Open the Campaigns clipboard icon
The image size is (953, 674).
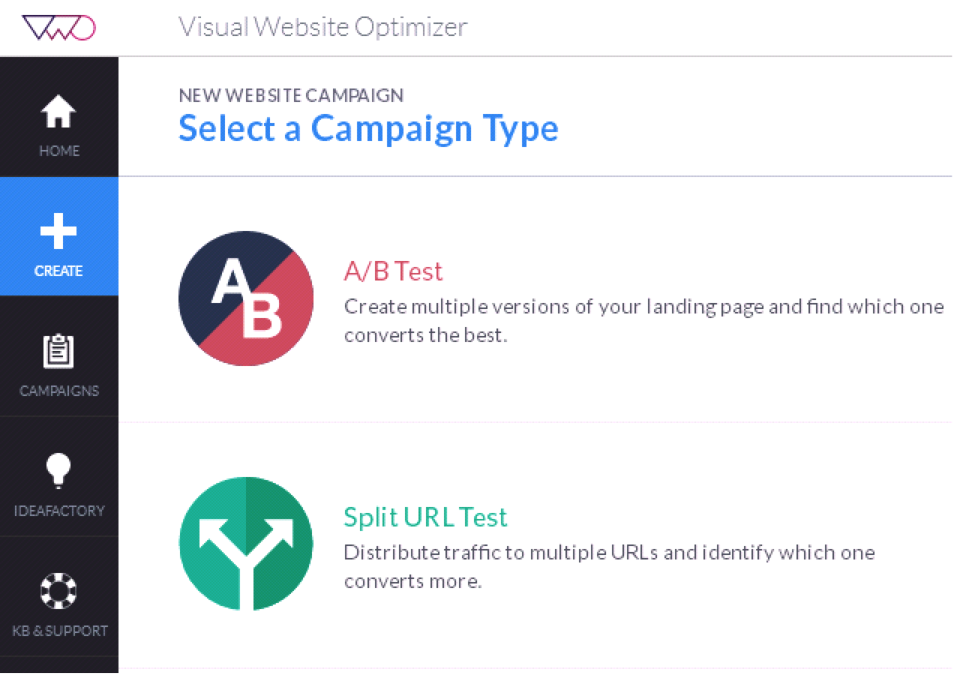pos(58,351)
